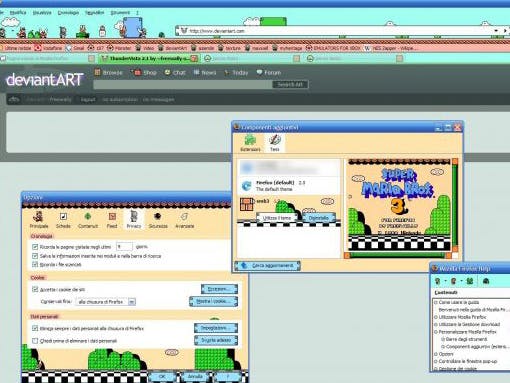
Task: Select the smb3 theme brick icon
Action: click(x=247, y=204)
